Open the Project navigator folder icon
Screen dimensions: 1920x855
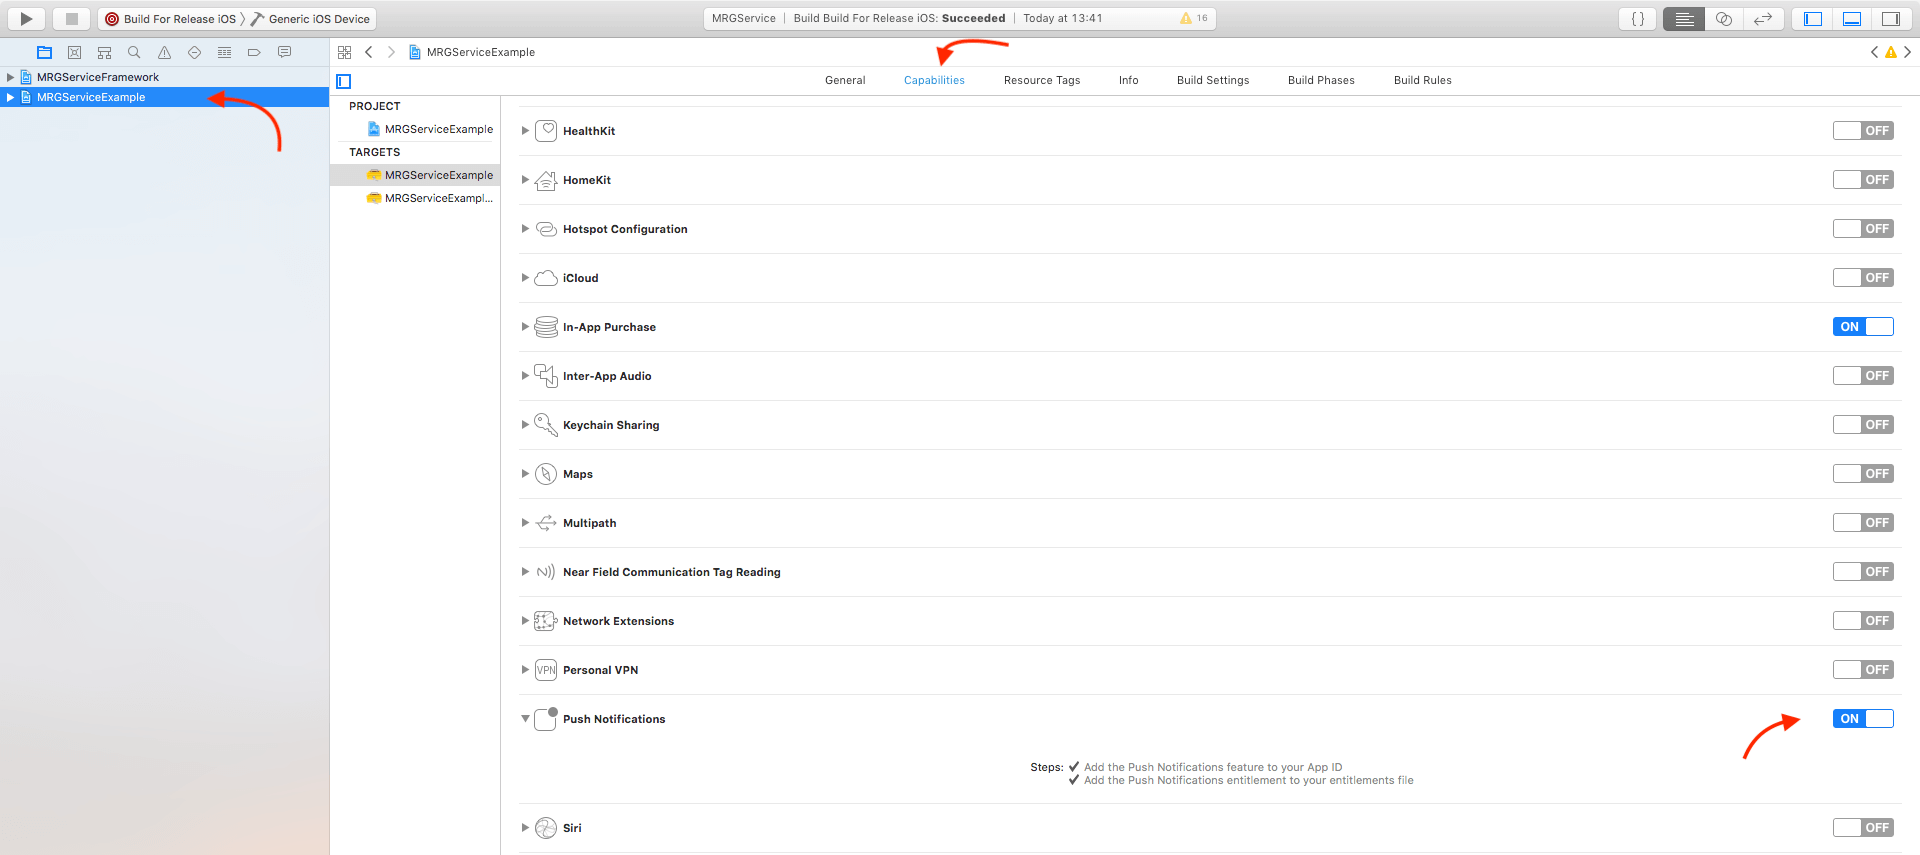[44, 52]
